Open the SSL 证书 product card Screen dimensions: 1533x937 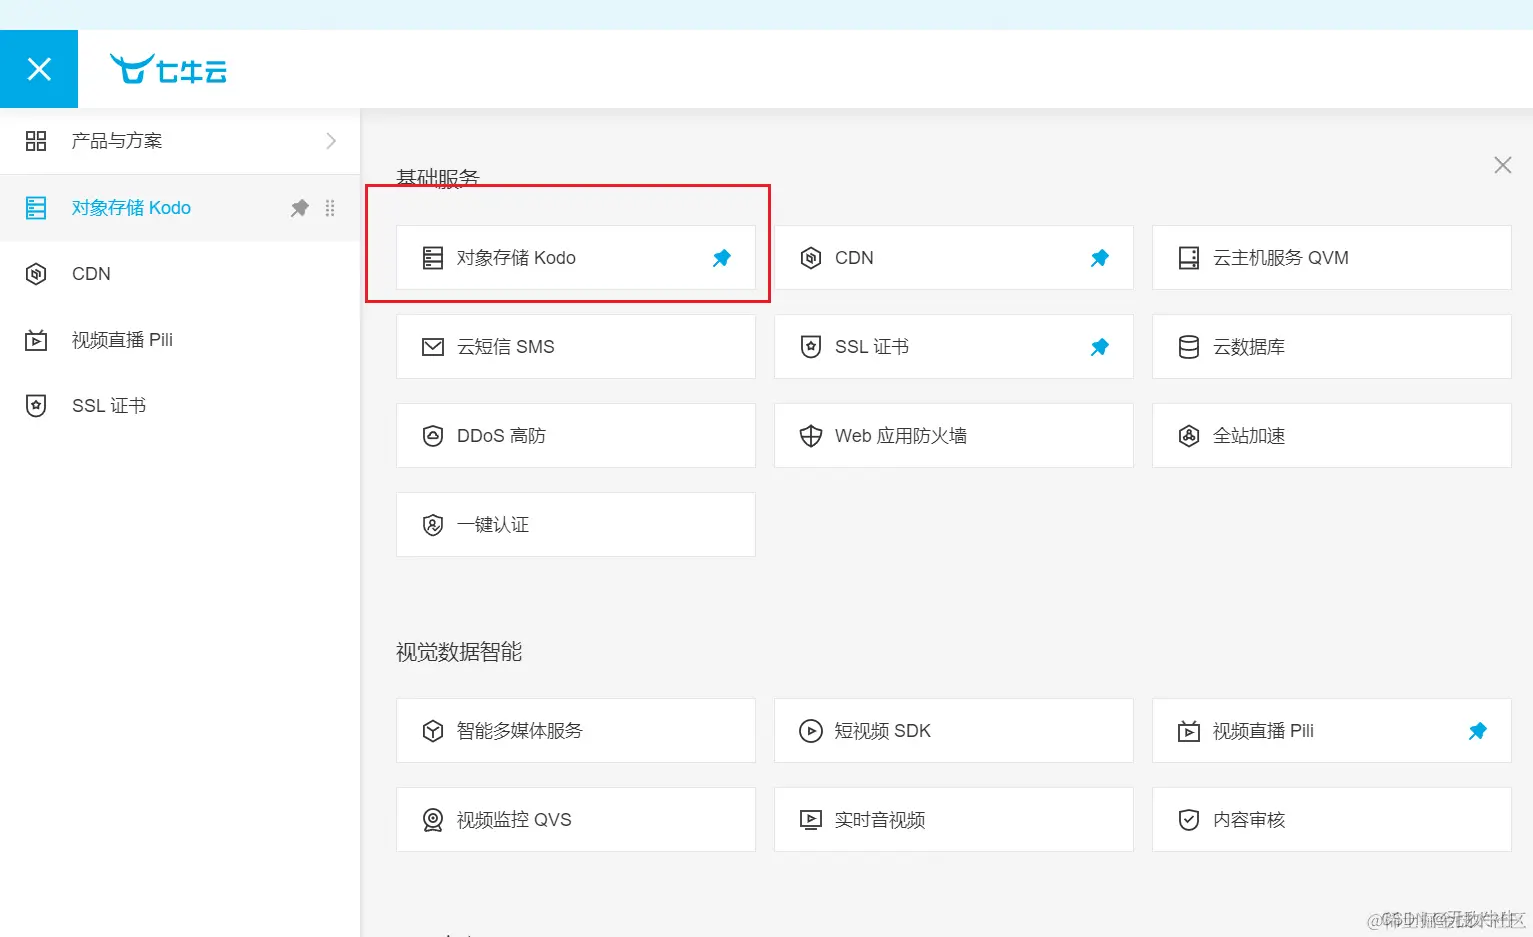click(x=954, y=347)
